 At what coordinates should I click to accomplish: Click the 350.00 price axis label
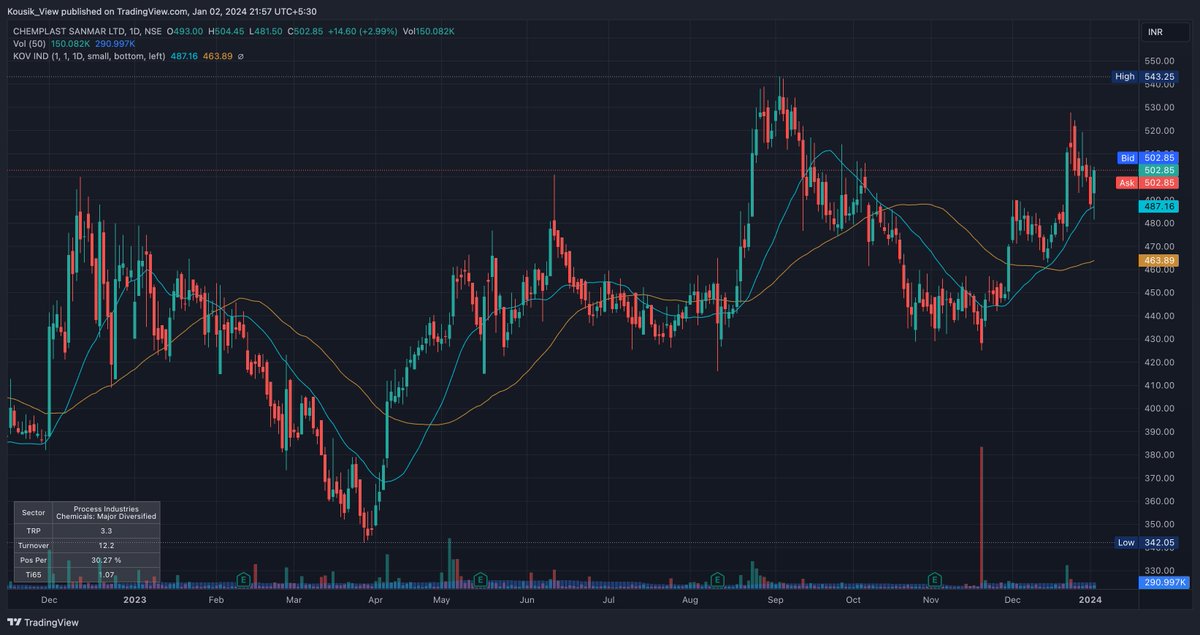[x=1159, y=524]
